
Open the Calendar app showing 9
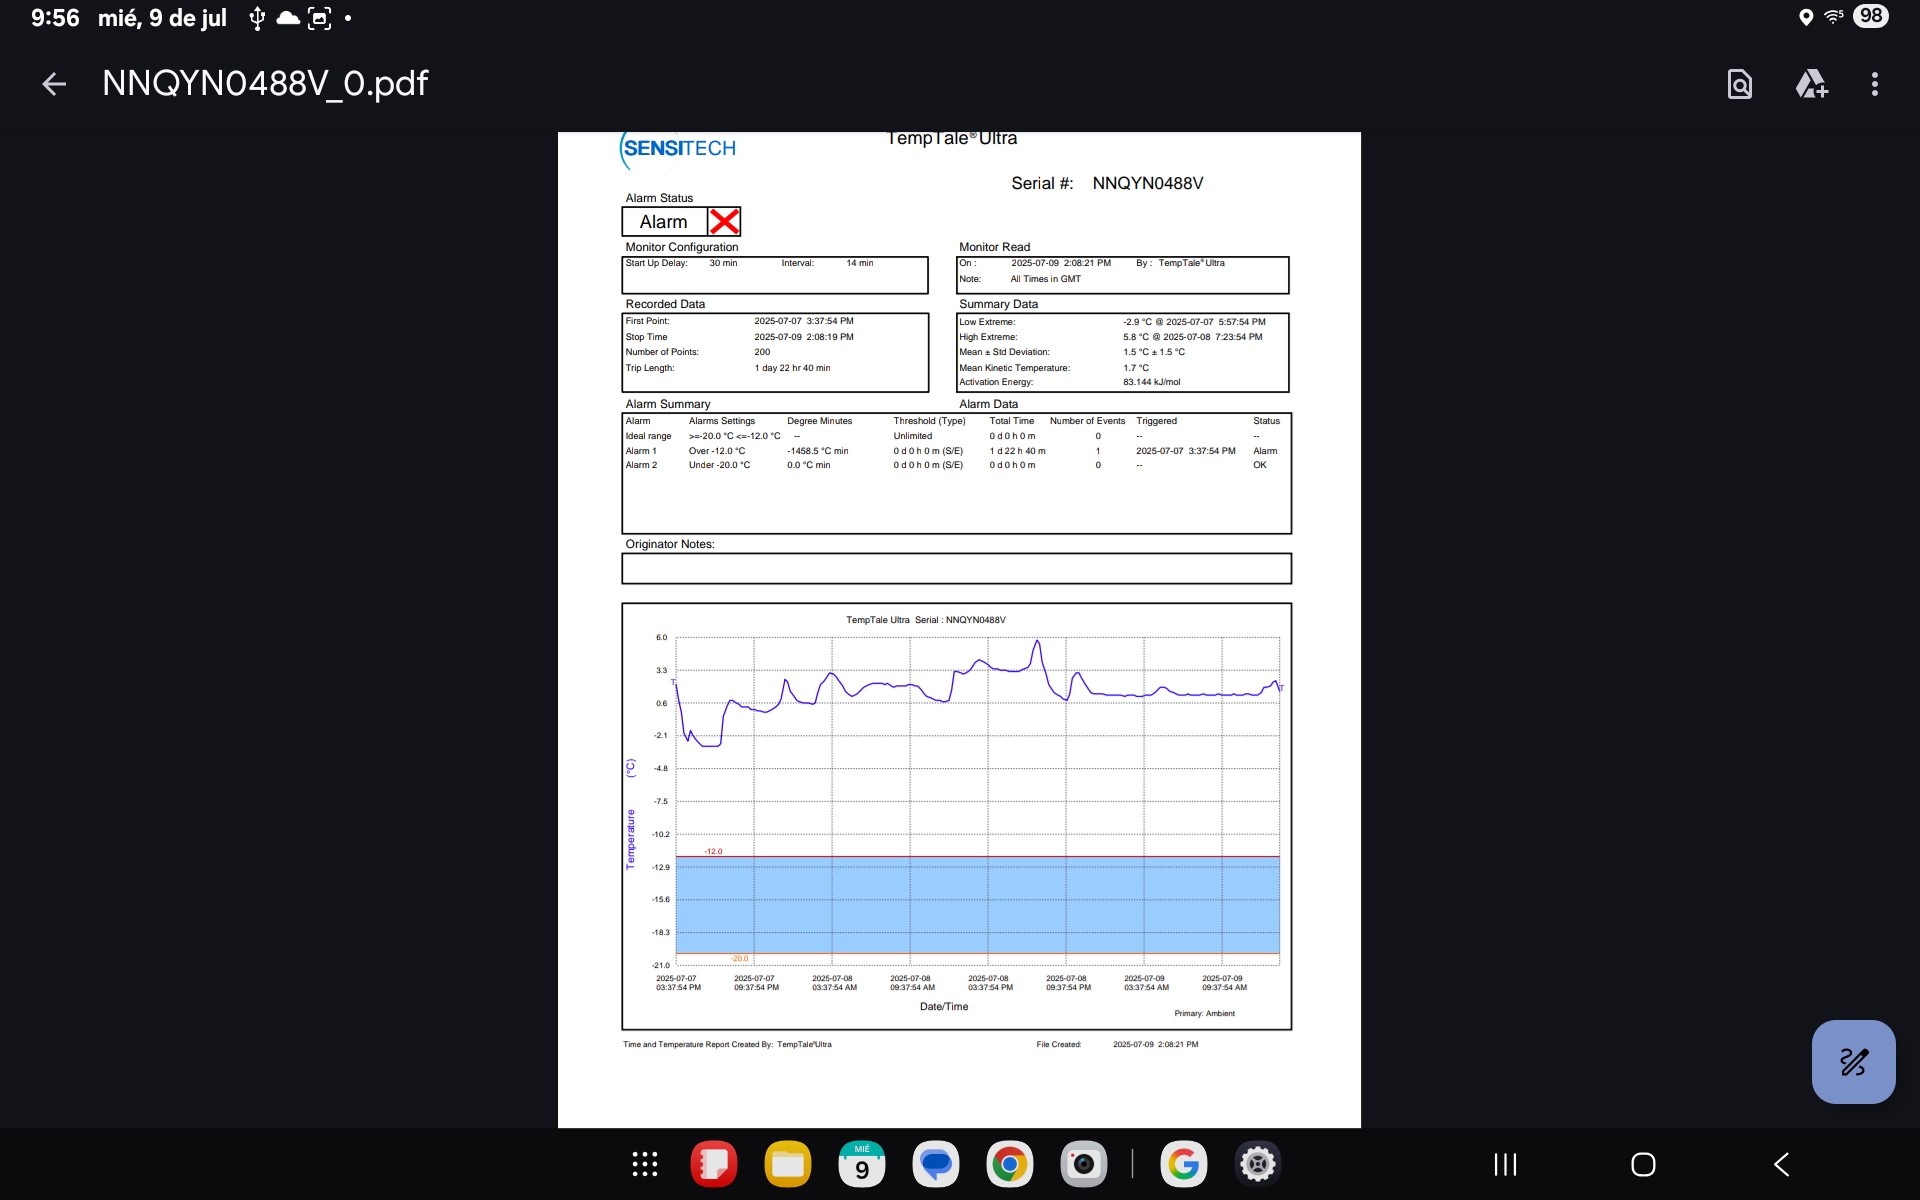(862, 1164)
